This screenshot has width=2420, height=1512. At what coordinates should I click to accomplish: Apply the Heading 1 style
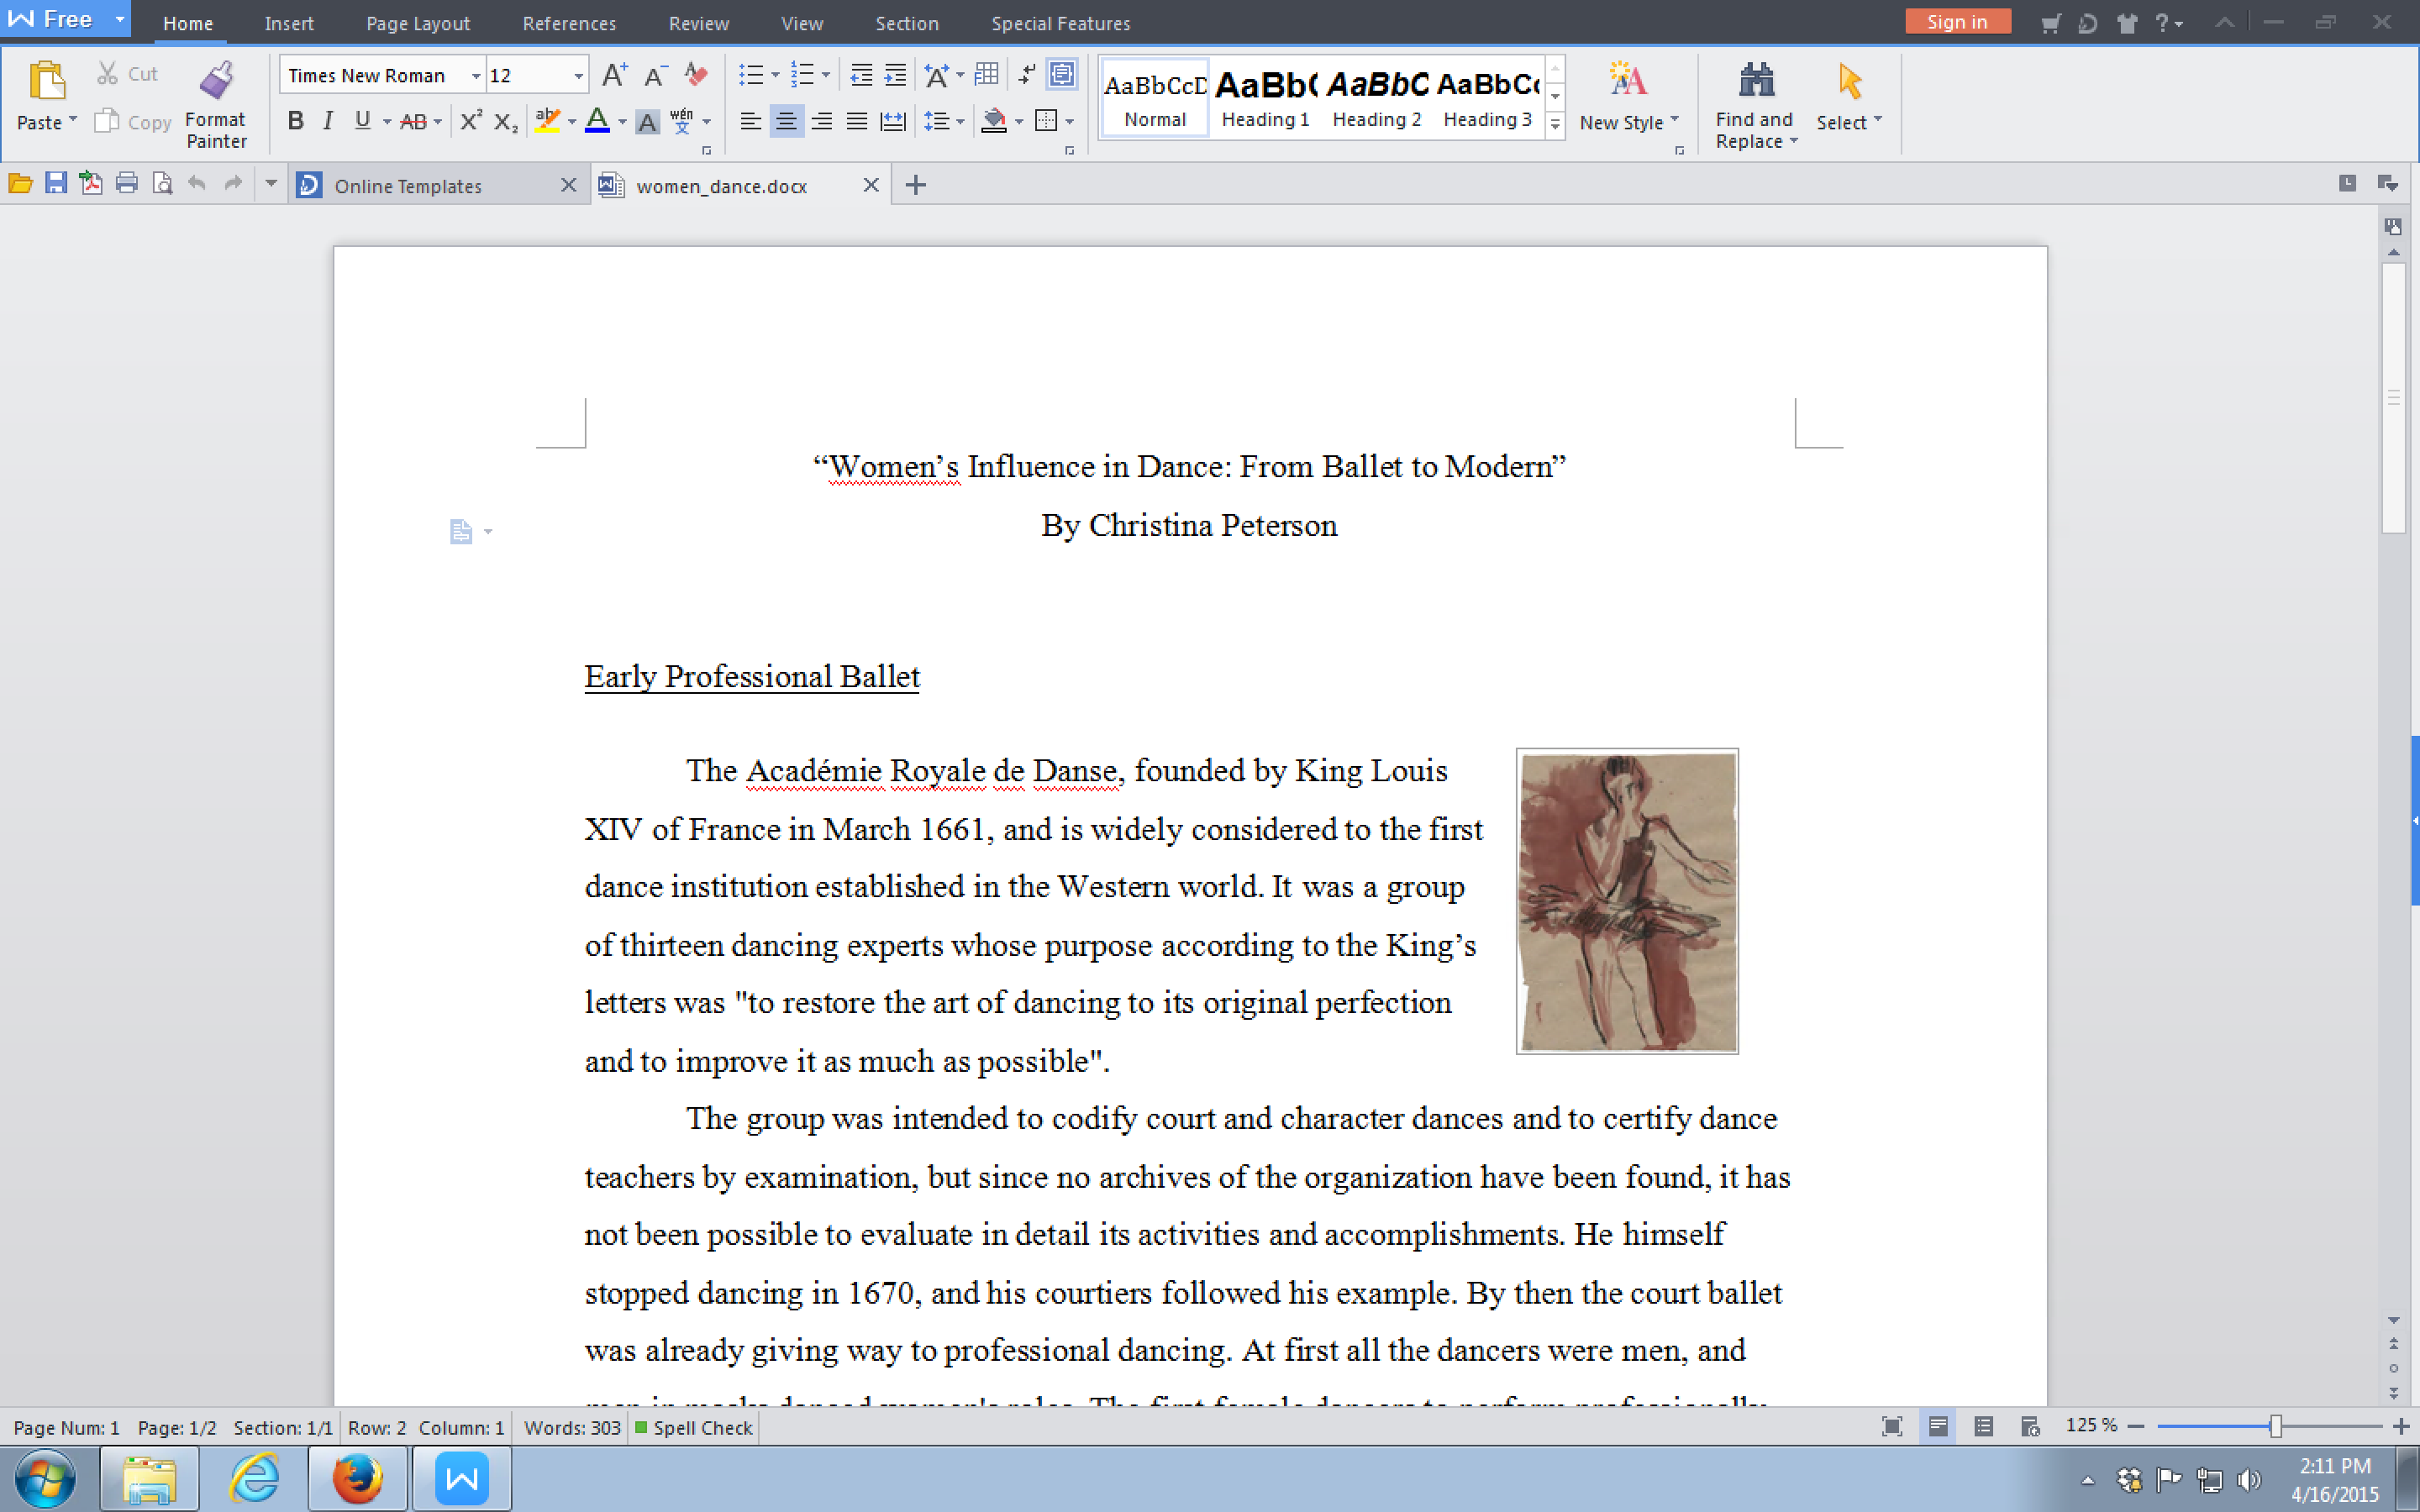[x=1265, y=99]
